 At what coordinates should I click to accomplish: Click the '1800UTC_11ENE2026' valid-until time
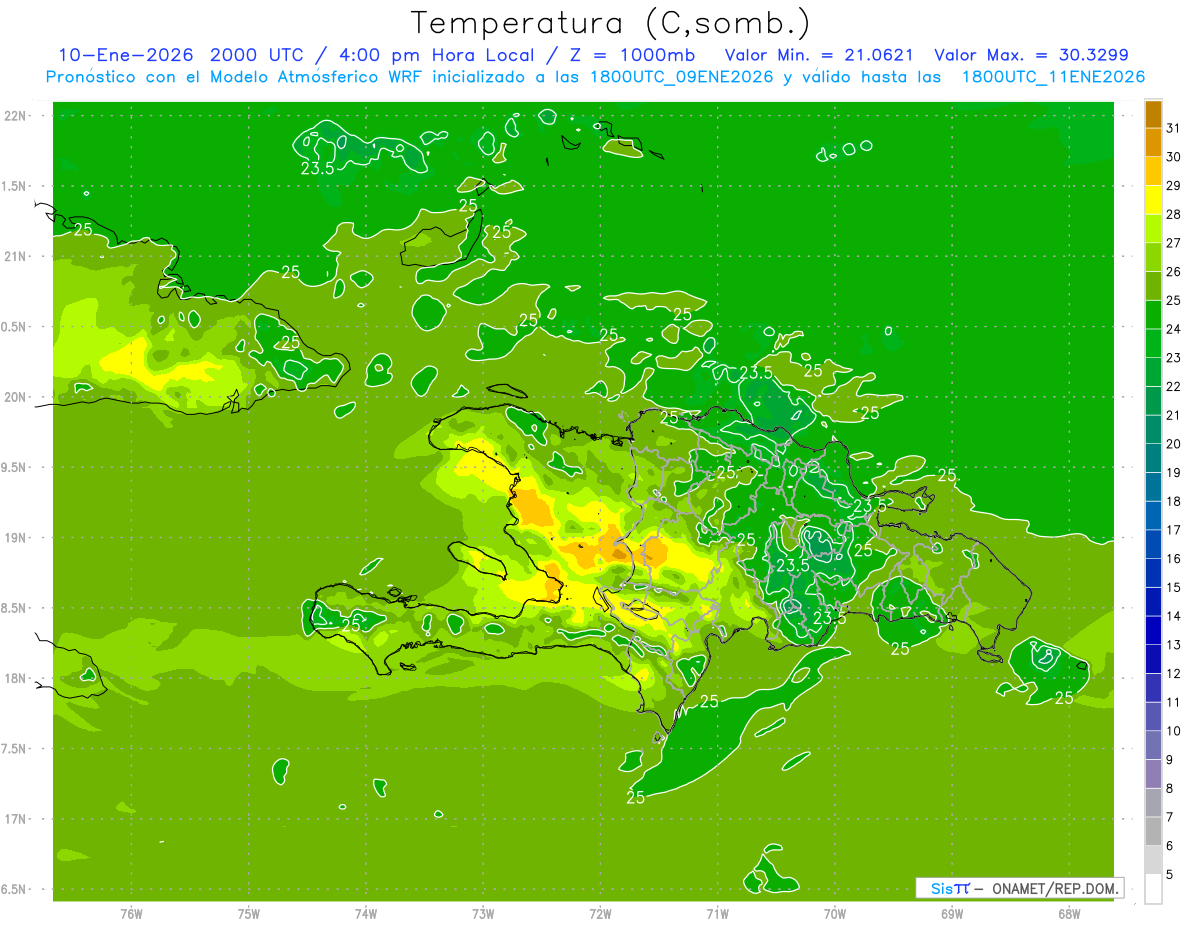[x=1053, y=77]
